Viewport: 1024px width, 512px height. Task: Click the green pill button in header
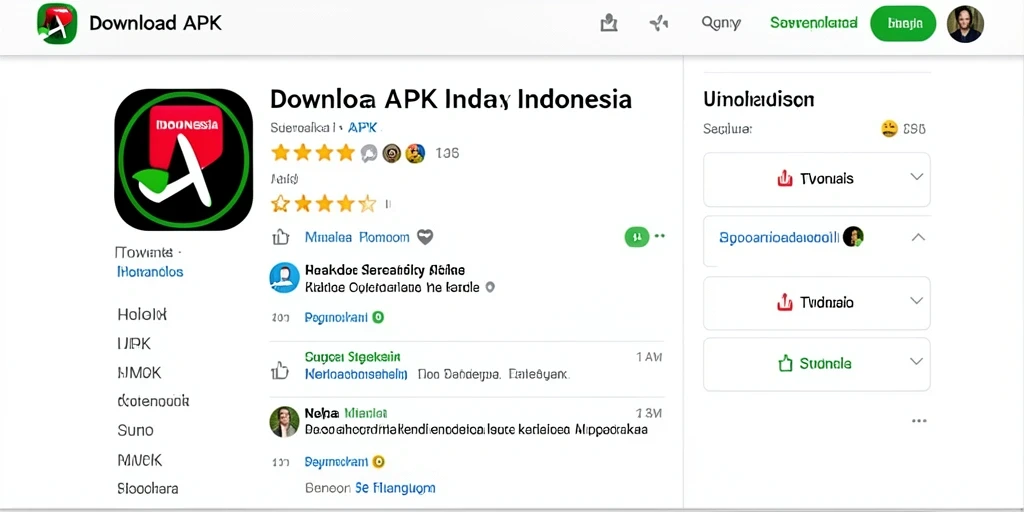[903, 24]
